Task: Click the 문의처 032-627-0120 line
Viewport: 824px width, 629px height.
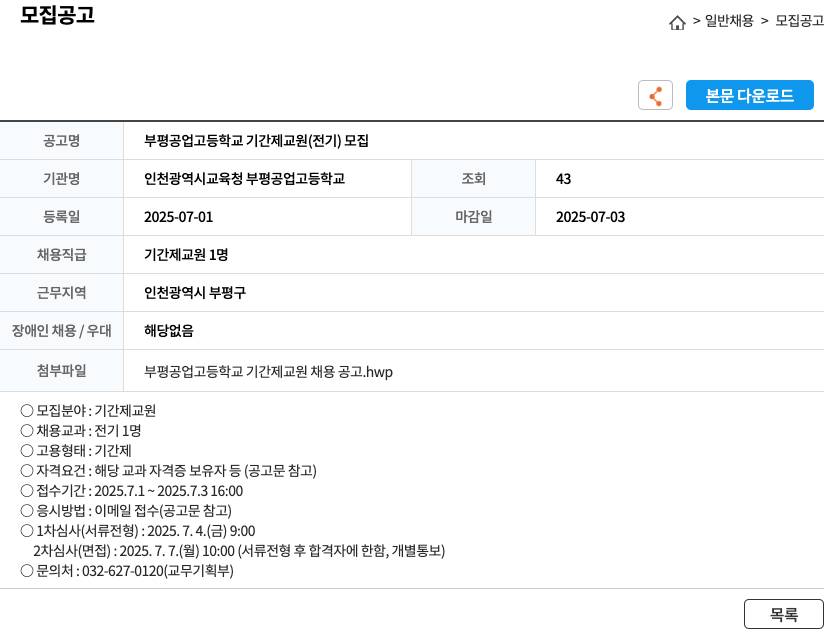Action: click(x=127, y=571)
